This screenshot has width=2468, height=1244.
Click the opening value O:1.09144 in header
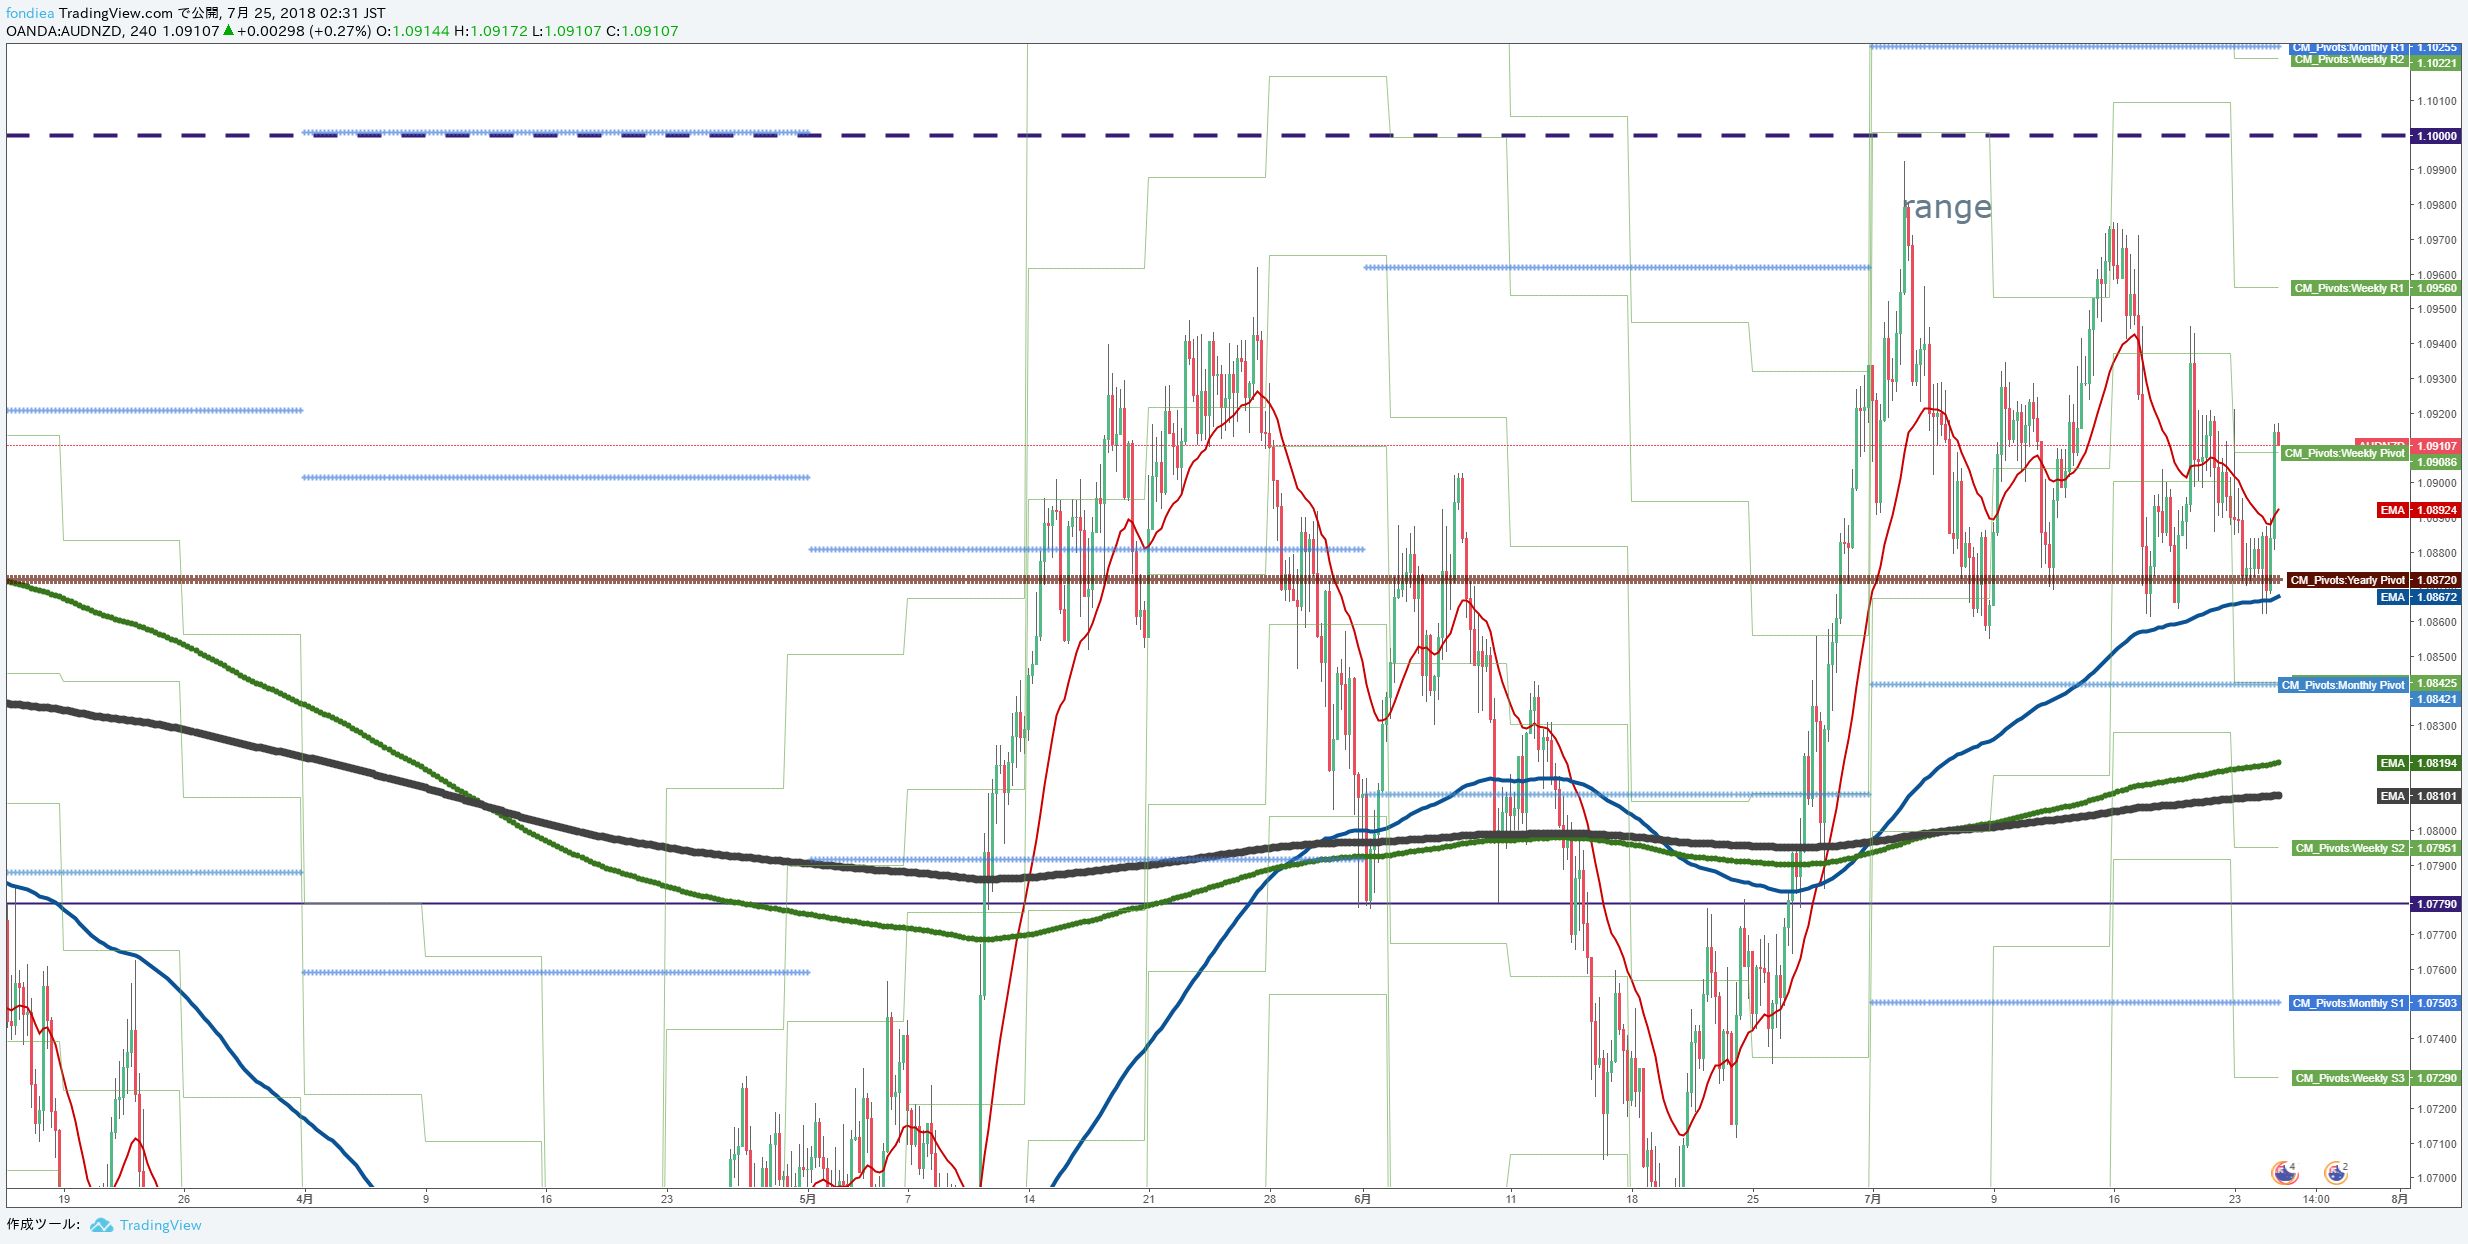413,31
